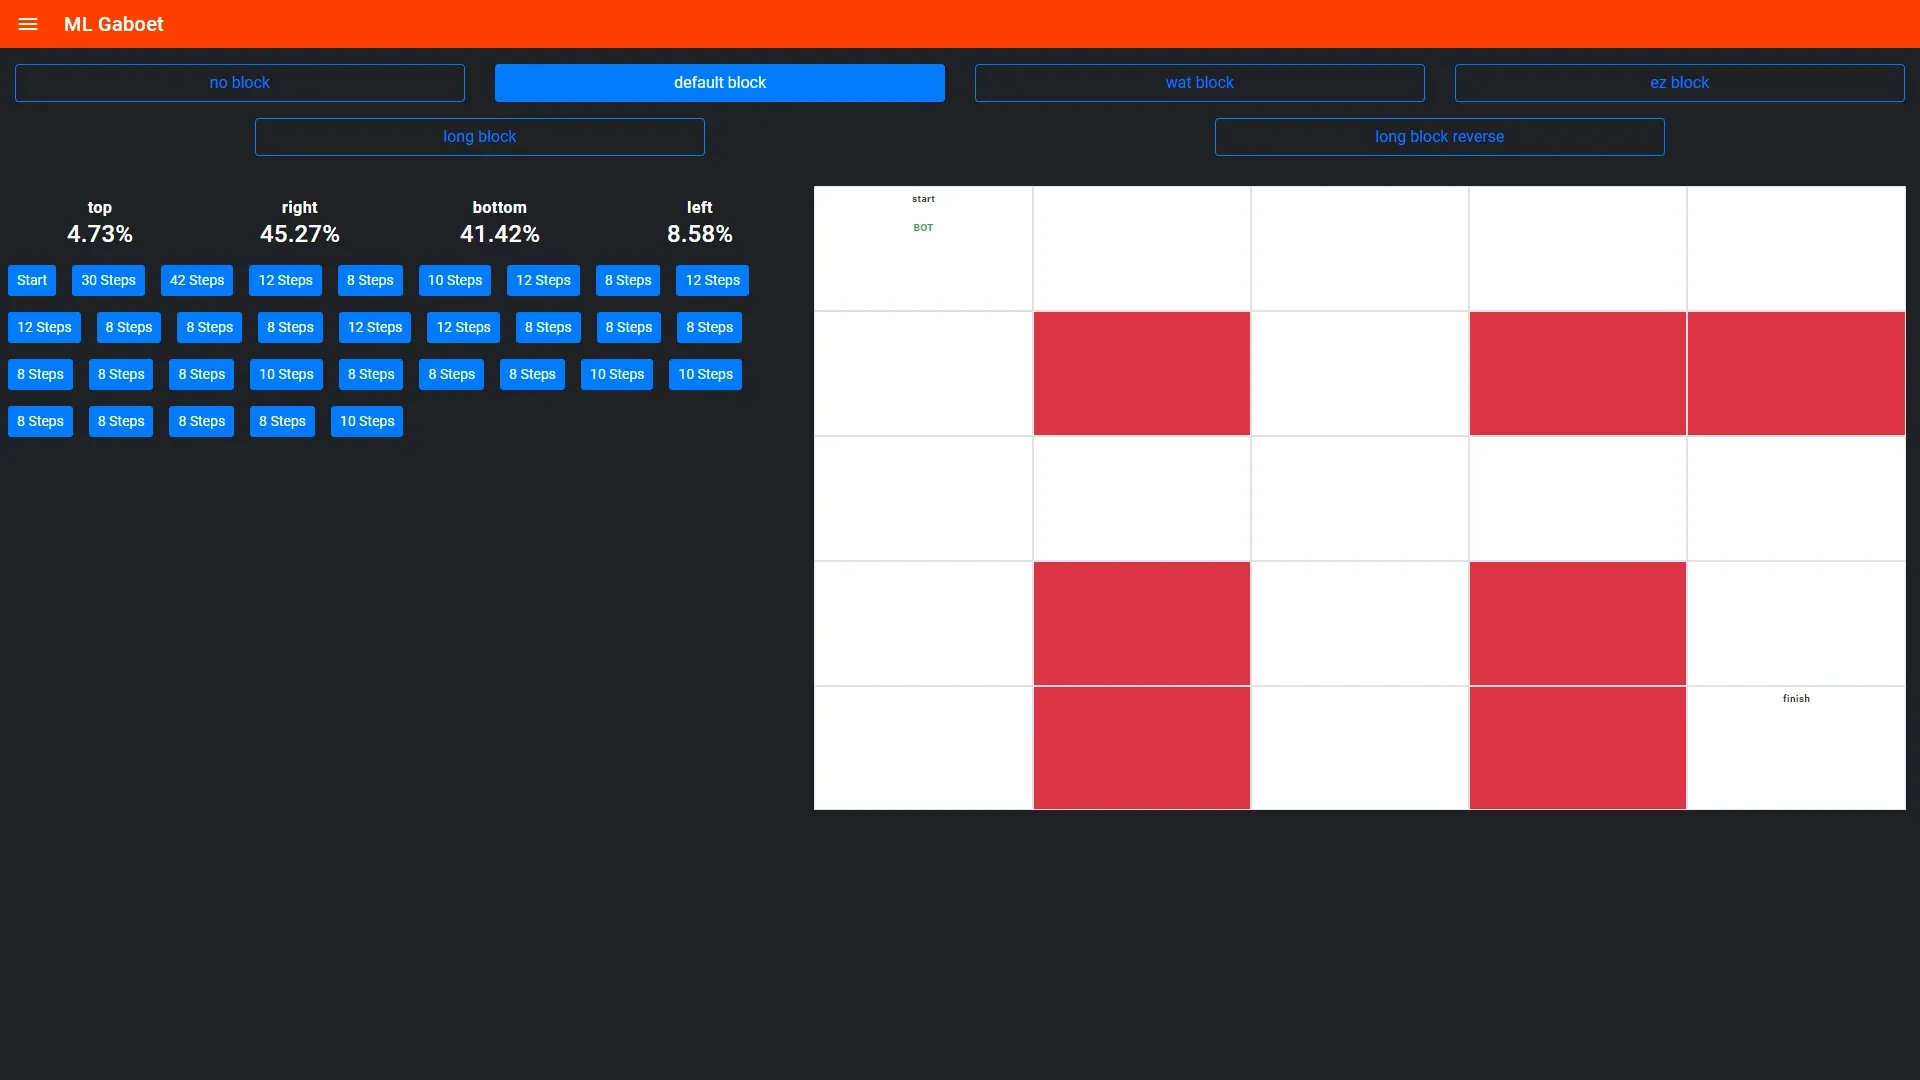Choose the wat block option
The image size is (1920, 1080).
[1199, 83]
